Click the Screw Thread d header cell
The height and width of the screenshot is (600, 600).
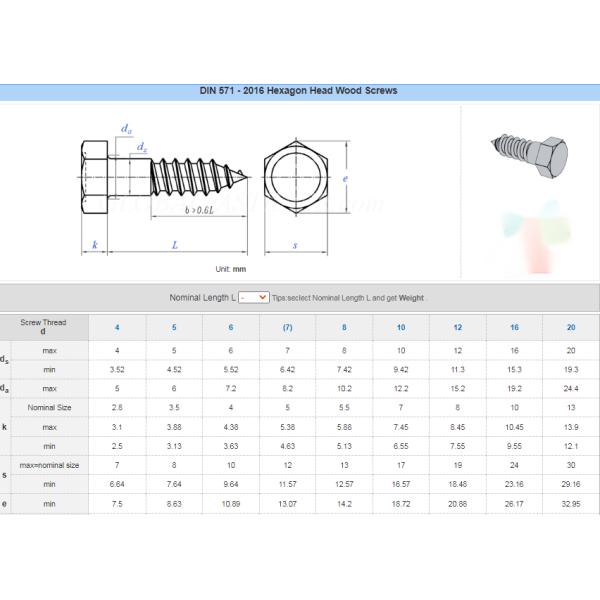point(44,327)
